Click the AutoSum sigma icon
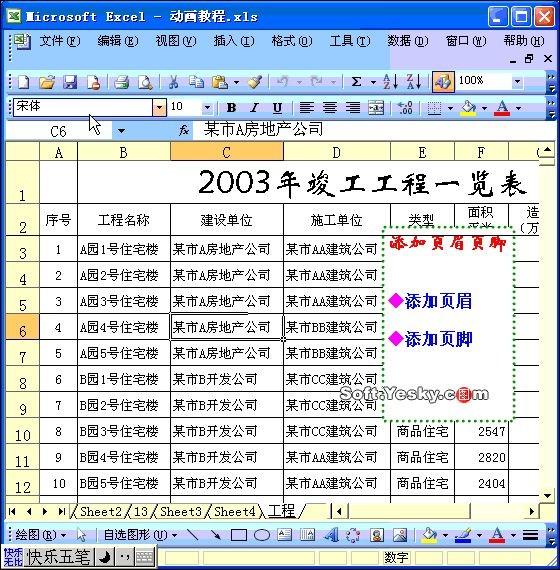This screenshot has width=560, height=570. click(x=357, y=82)
